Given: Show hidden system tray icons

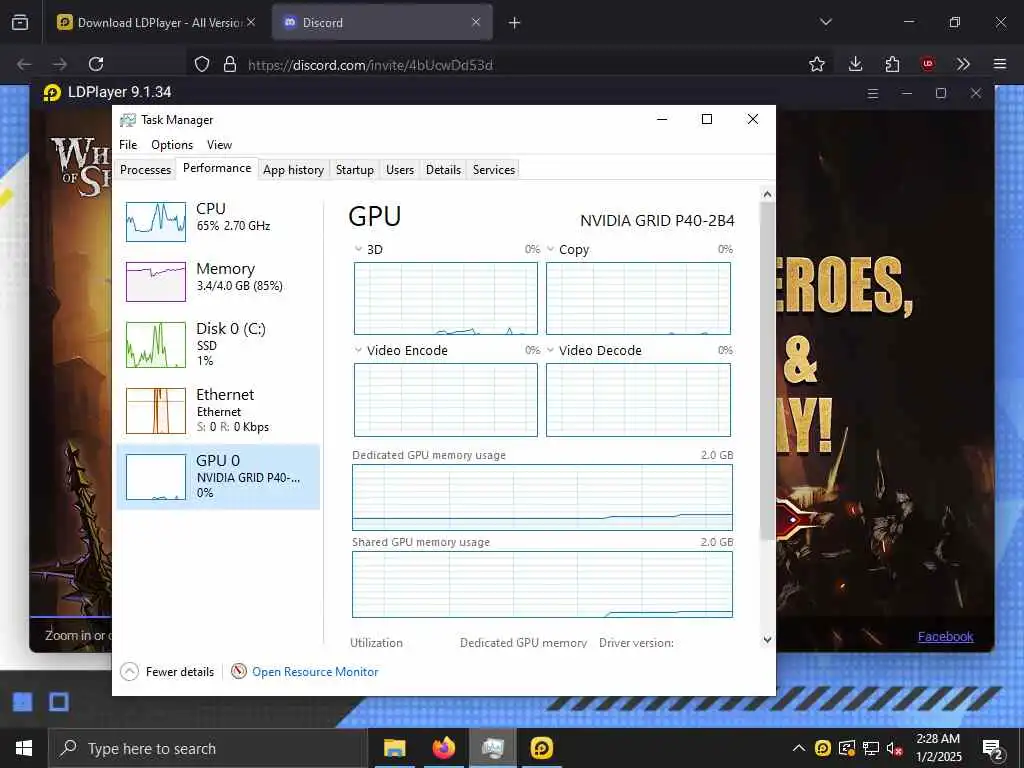Looking at the screenshot, I should (799, 748).
